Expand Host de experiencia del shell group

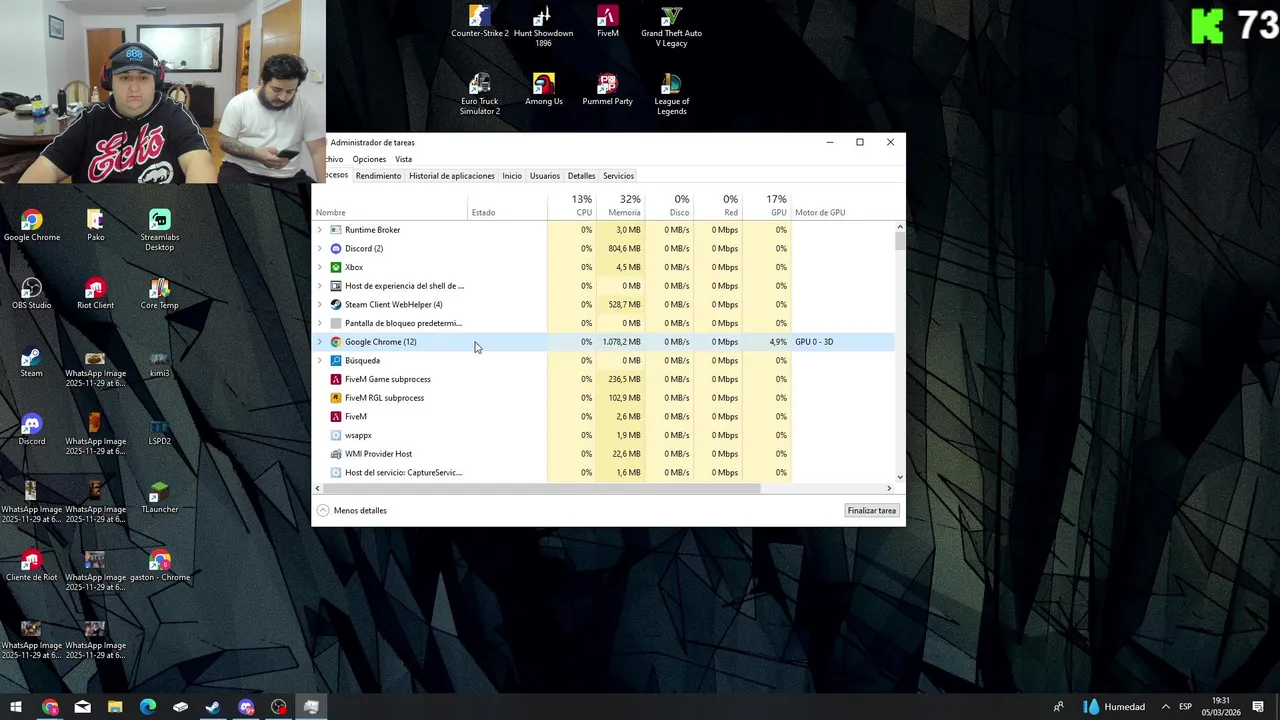(x=319, y=286)
